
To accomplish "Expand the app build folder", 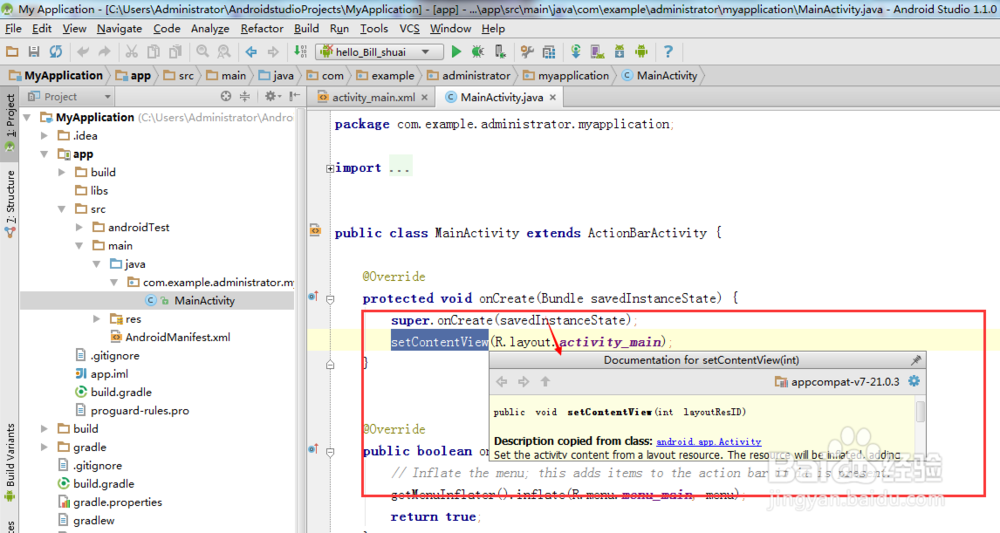I will pyautogui.click(x=61, y=172).
